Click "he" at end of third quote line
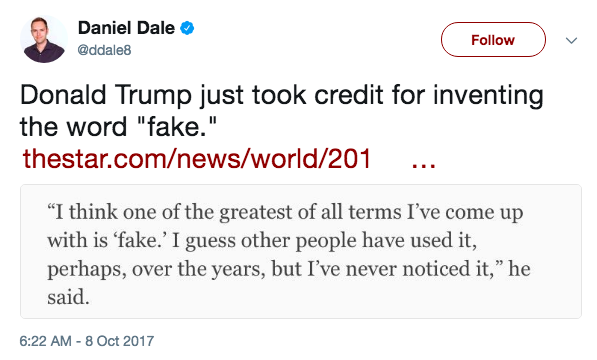 tap(520, 269)
